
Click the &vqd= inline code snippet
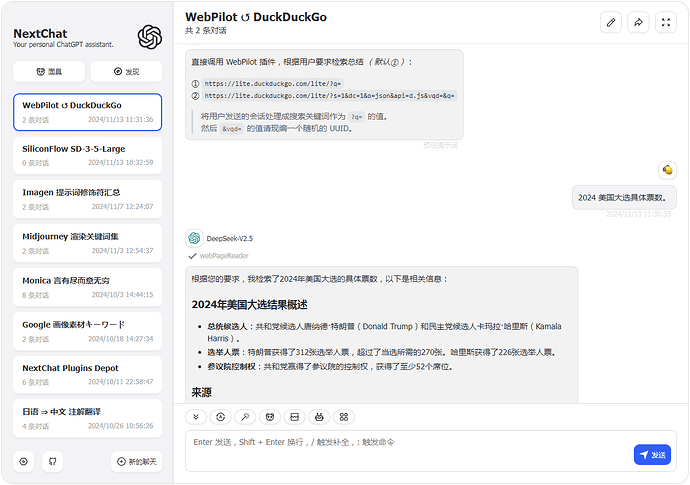click(x=231, y=129)
